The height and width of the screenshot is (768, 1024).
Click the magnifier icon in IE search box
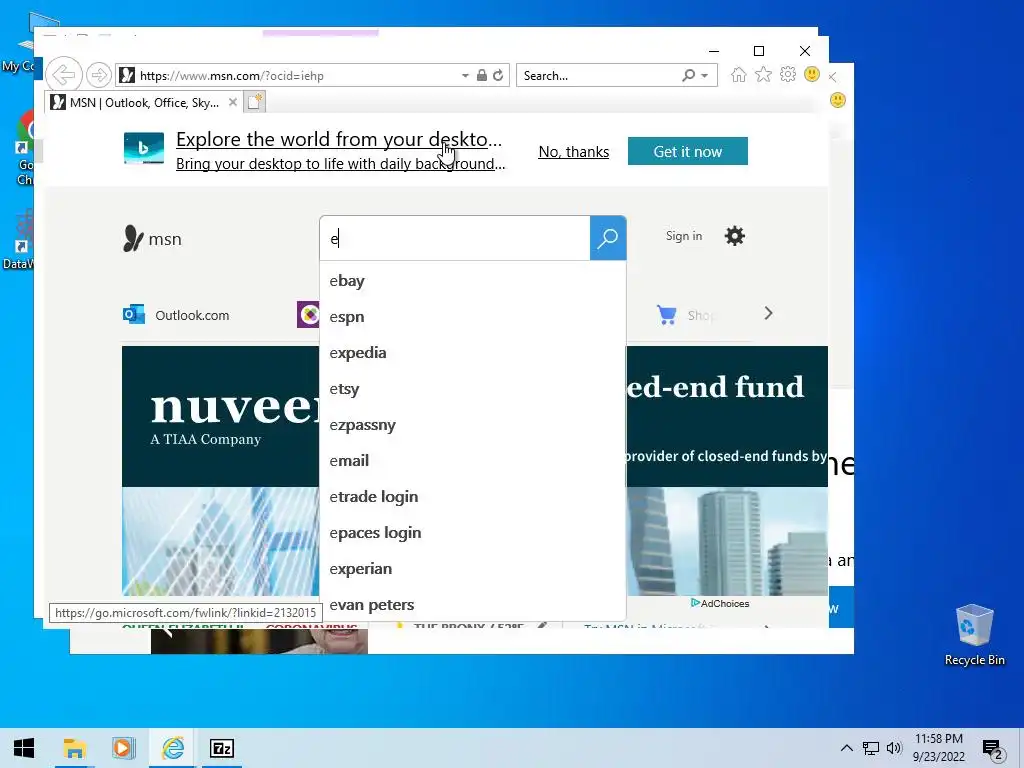(688, 75)
